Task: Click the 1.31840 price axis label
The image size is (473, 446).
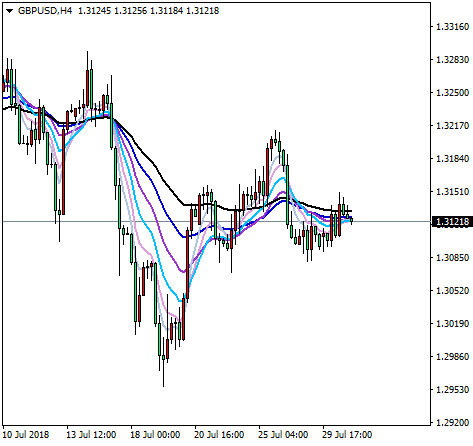Action: tap(452, 159)
